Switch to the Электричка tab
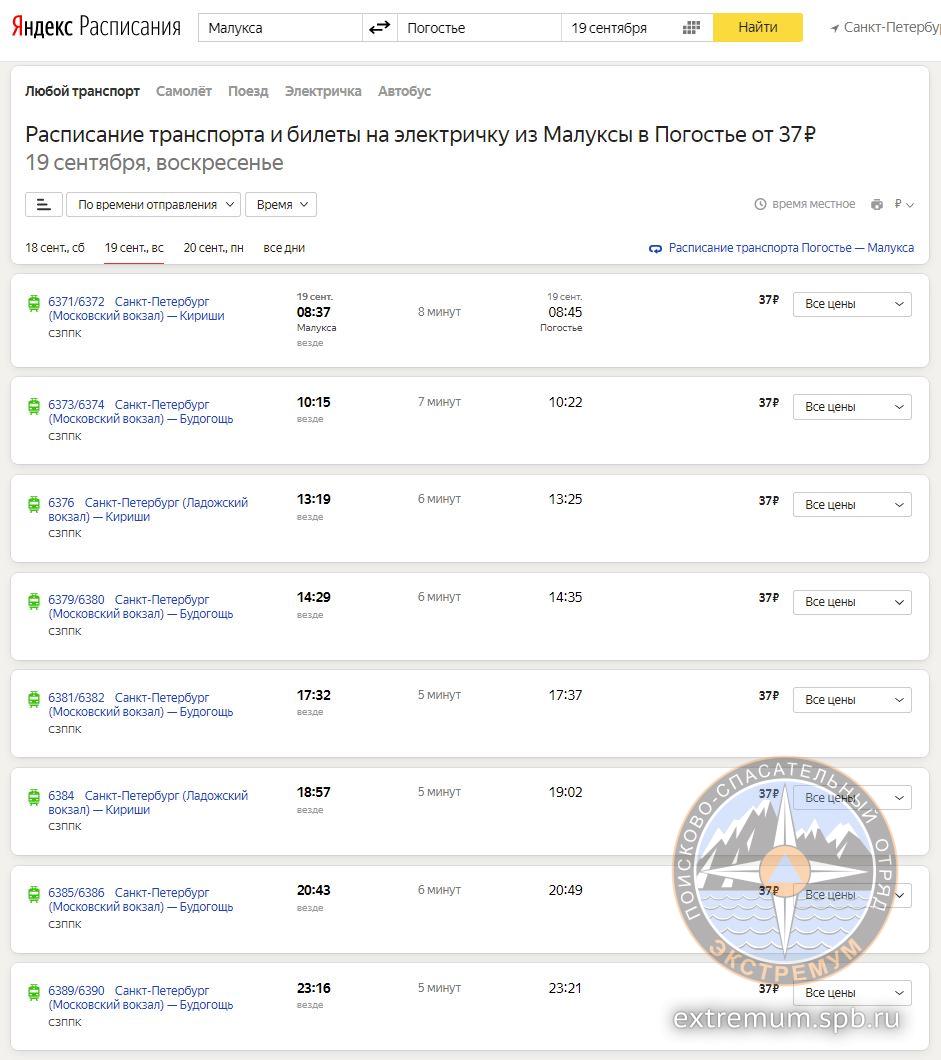 323,91
